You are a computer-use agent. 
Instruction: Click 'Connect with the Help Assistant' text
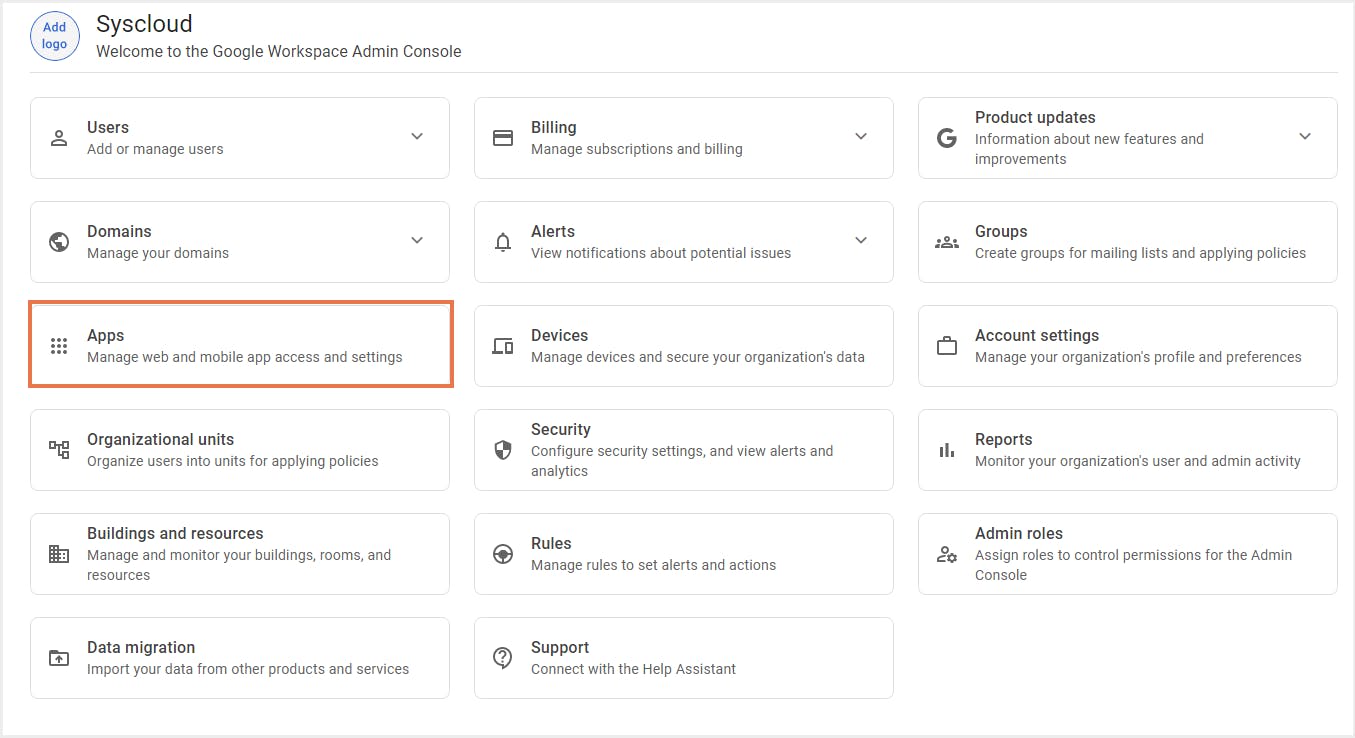633,669
